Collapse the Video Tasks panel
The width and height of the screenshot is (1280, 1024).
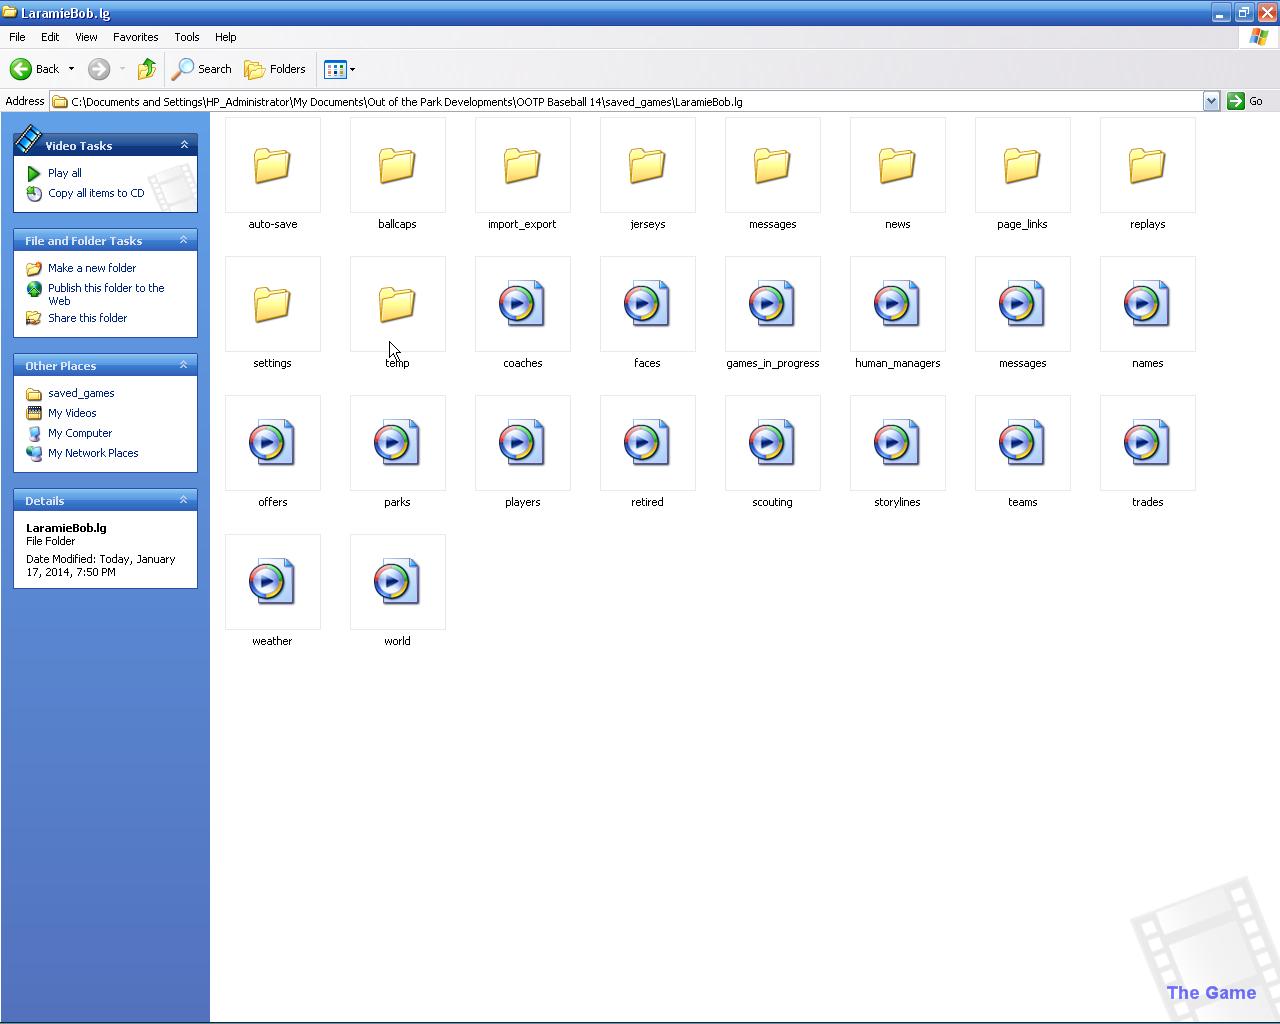coord(184,145)
